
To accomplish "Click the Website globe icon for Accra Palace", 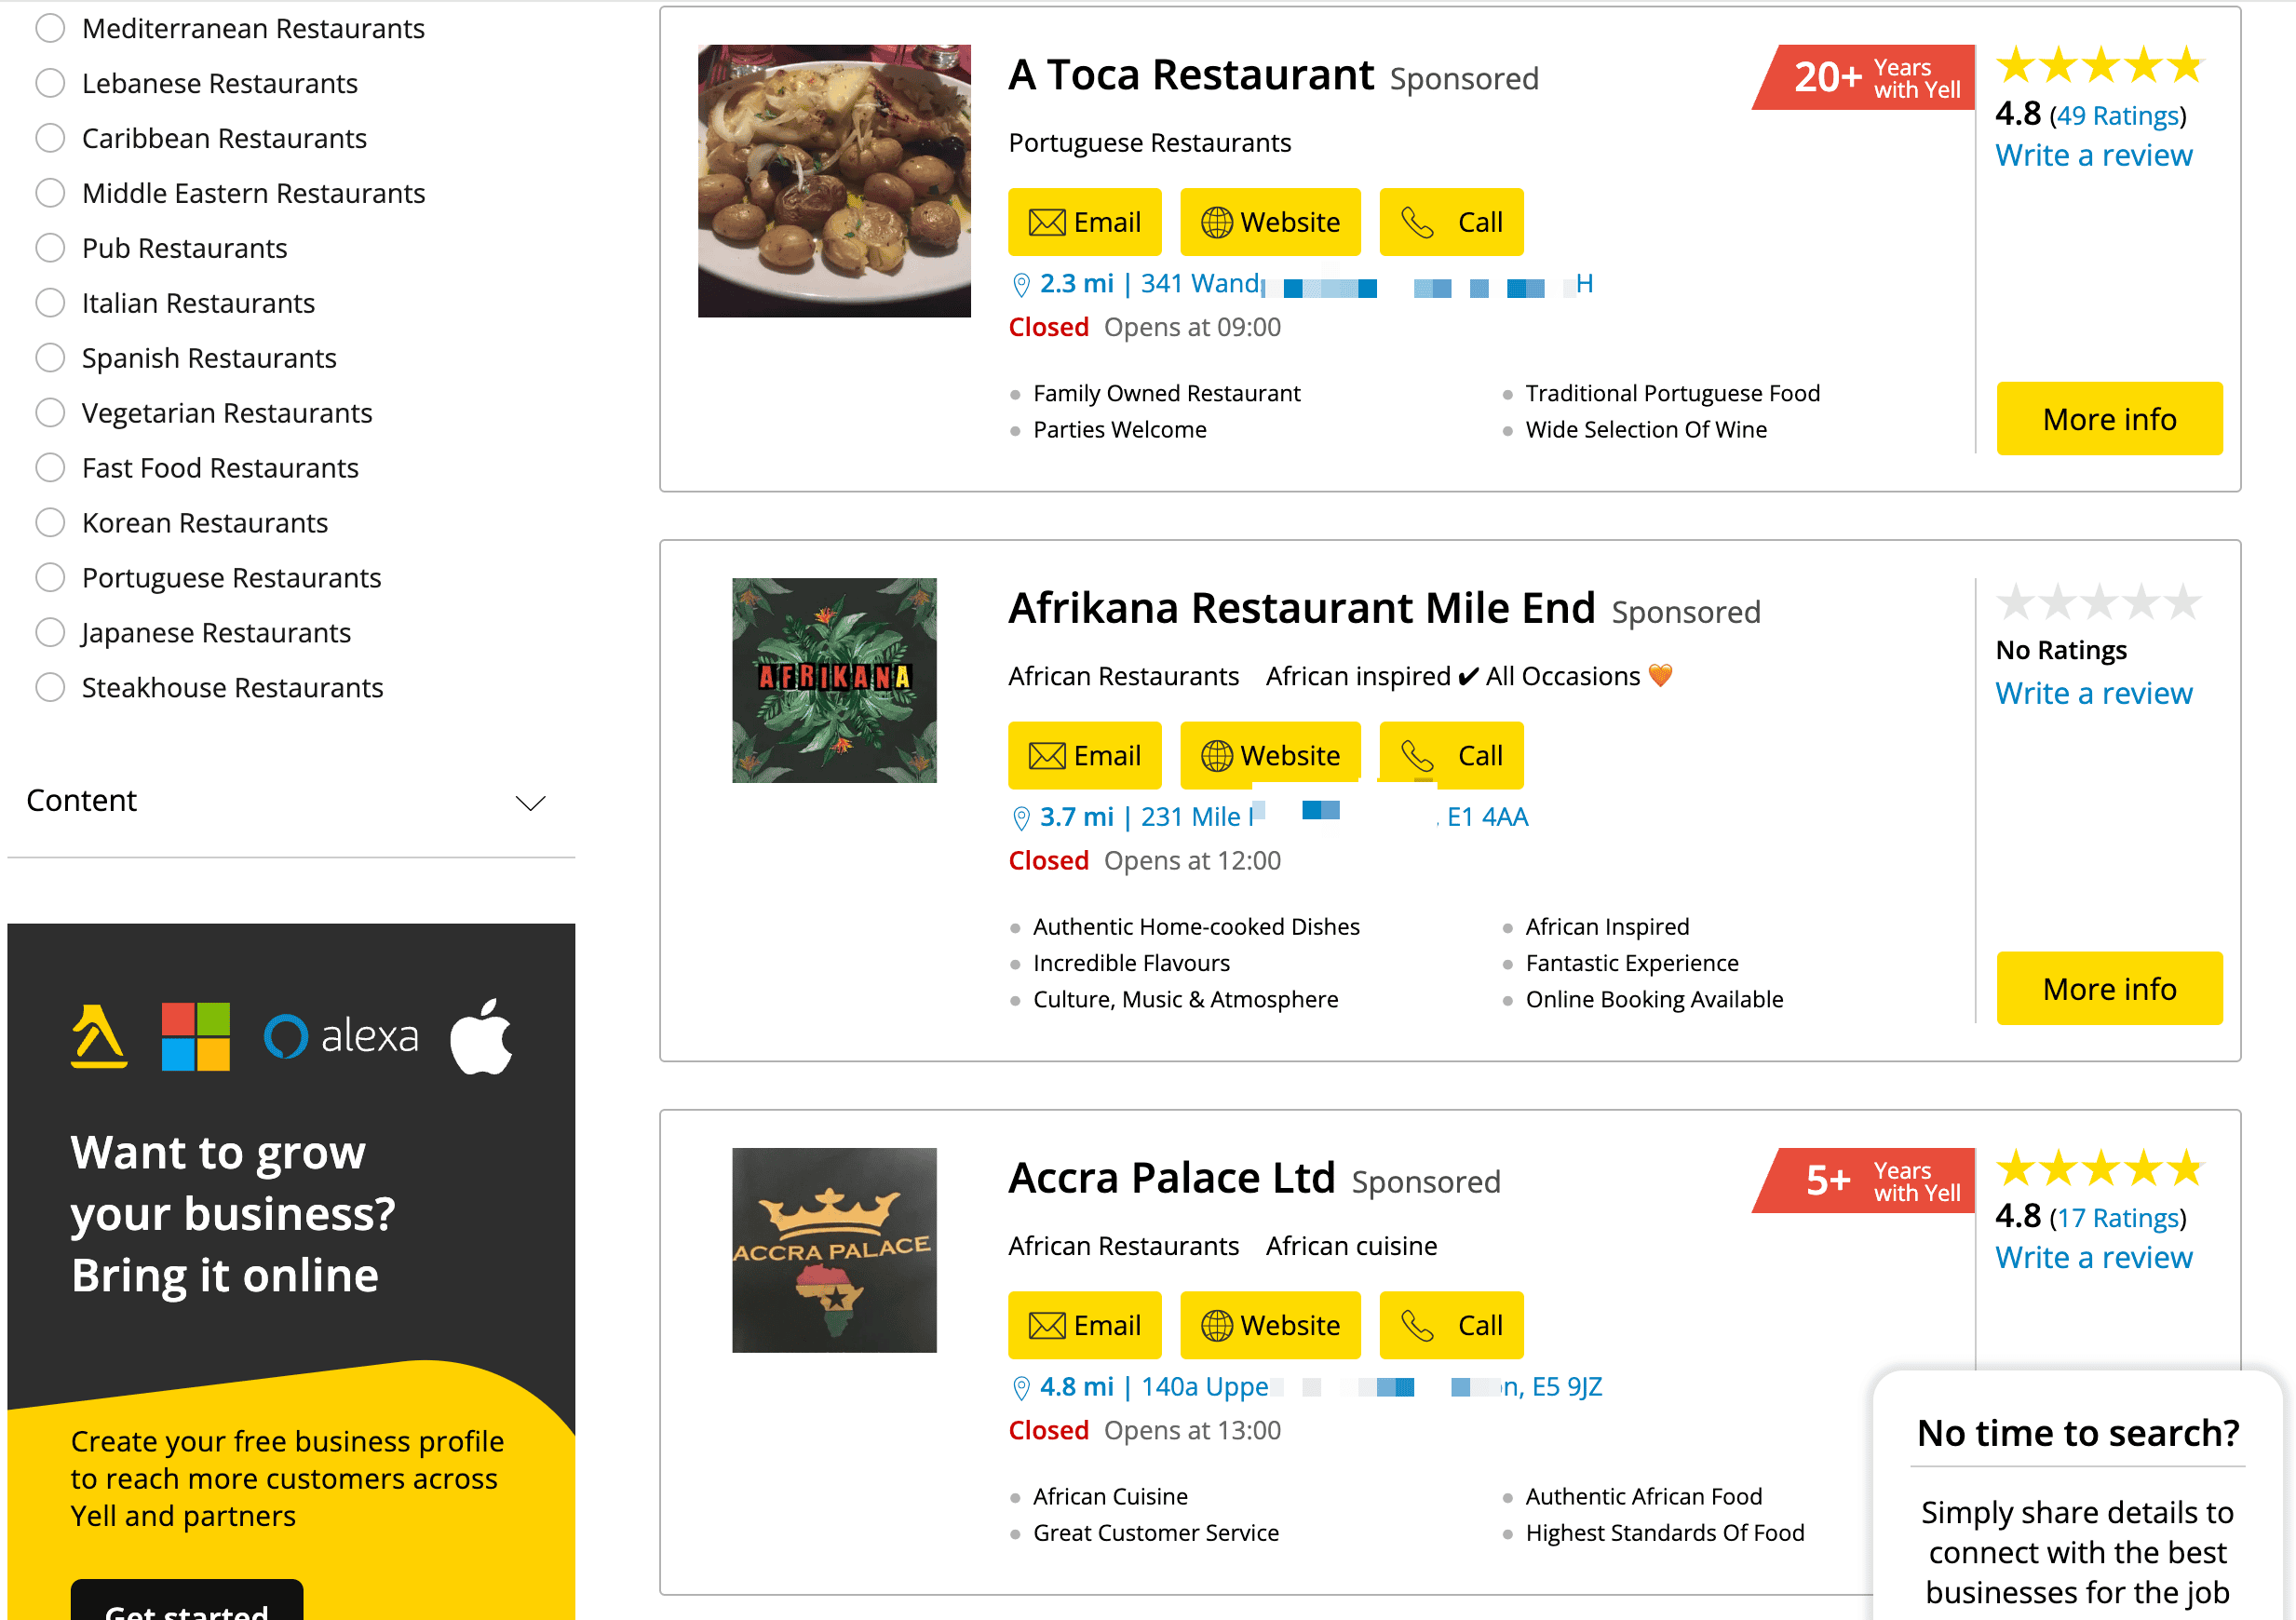I will (x=1216, y=1326).
